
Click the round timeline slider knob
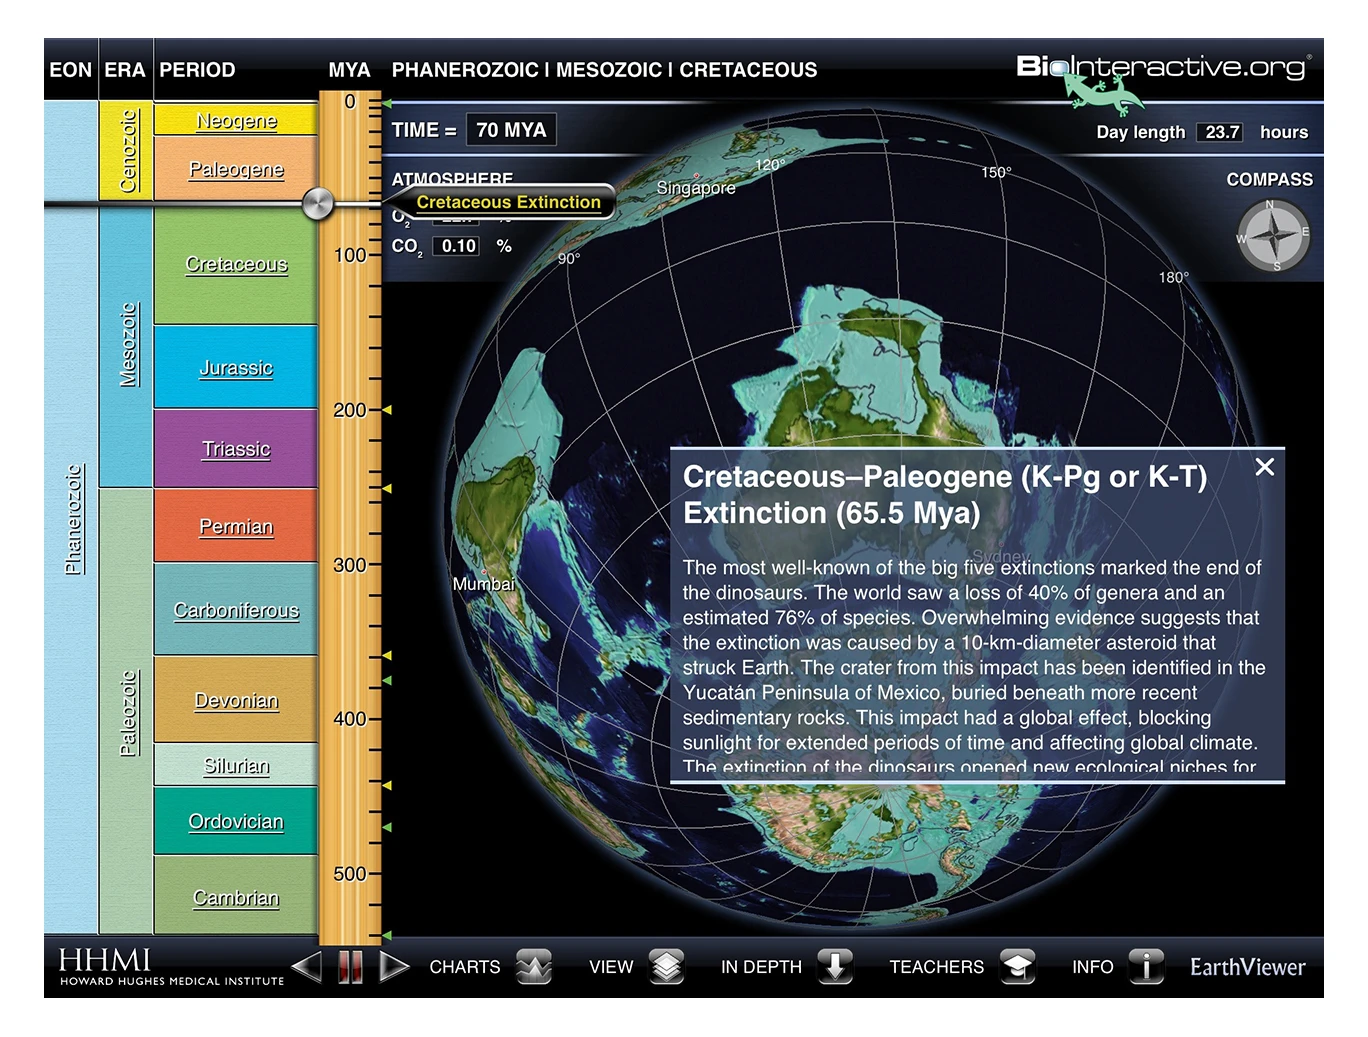318,204
